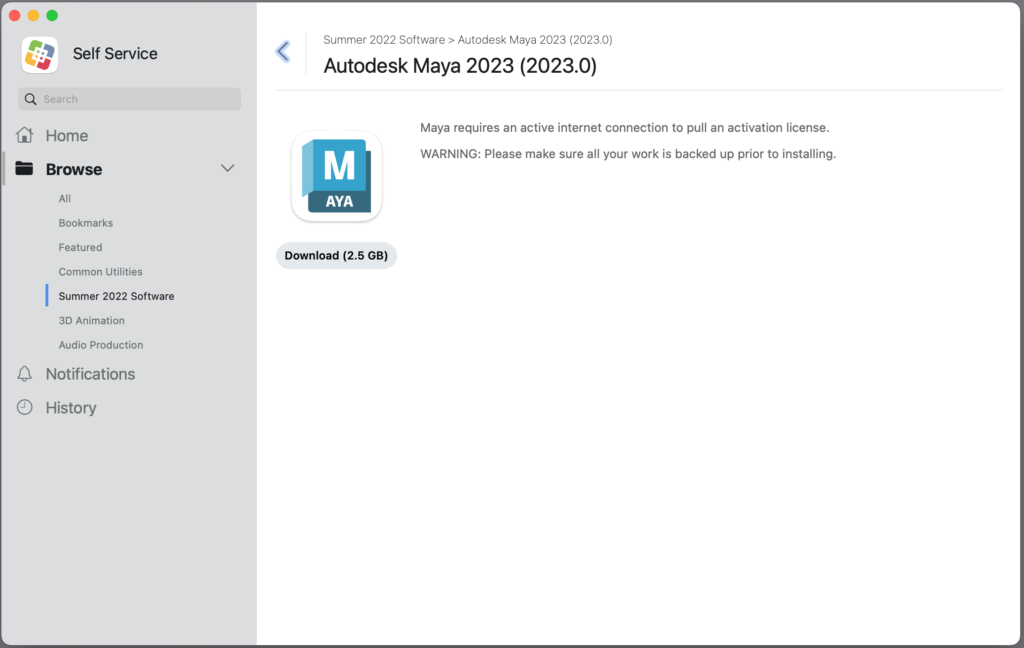Open the Bookmarks category

click(86, 223)
